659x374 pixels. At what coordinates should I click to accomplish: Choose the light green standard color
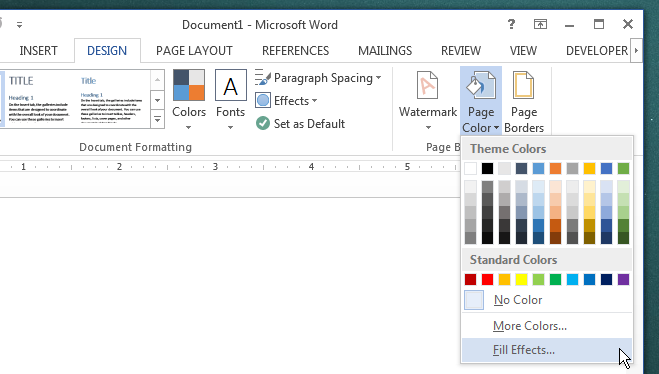point(538,279)
